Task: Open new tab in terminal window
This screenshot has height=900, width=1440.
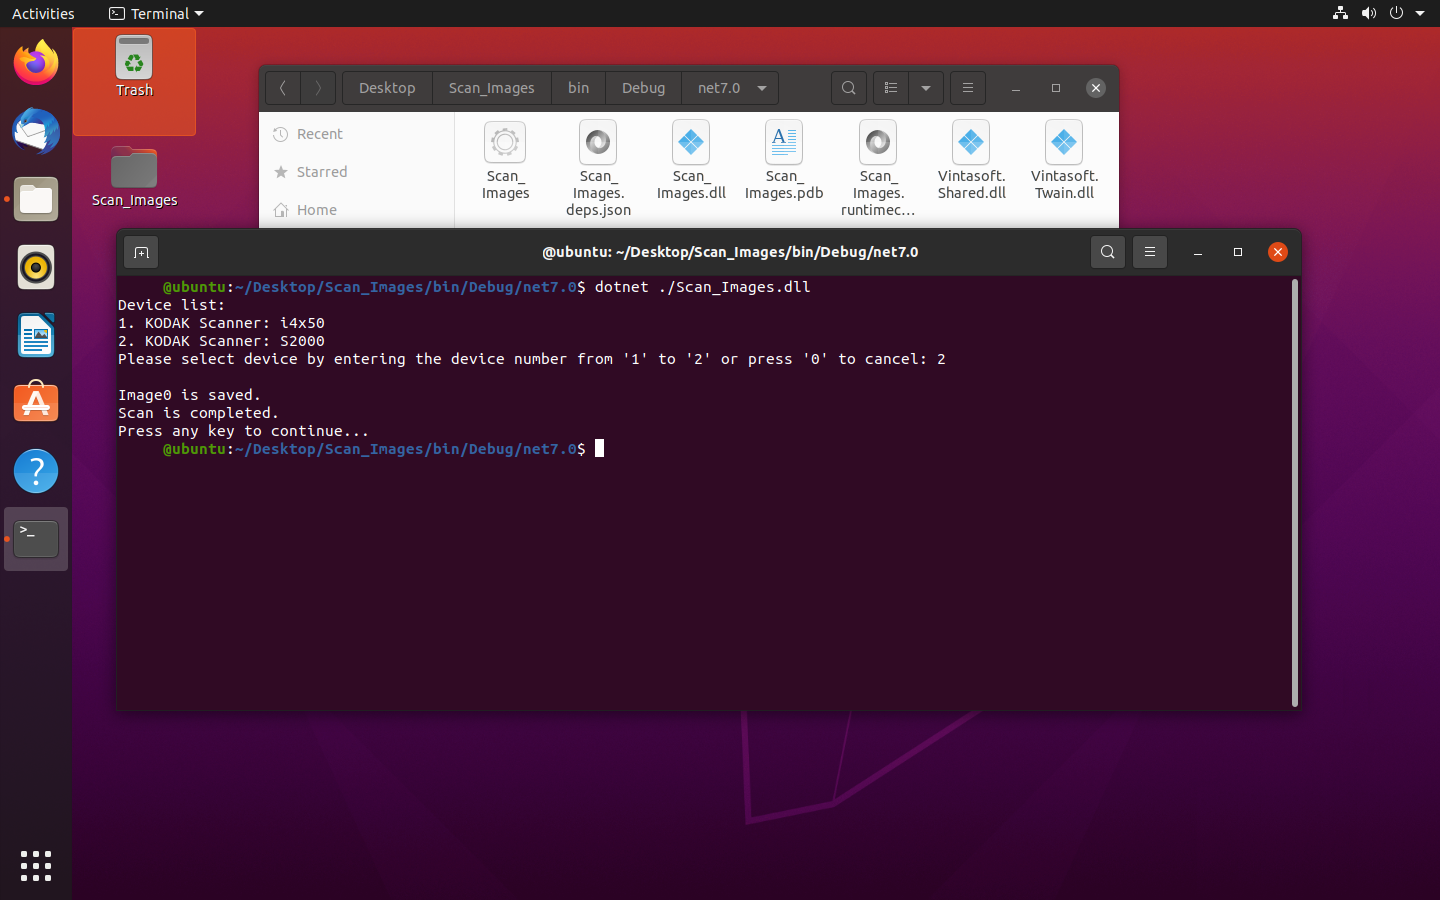Action: point(141,253)
